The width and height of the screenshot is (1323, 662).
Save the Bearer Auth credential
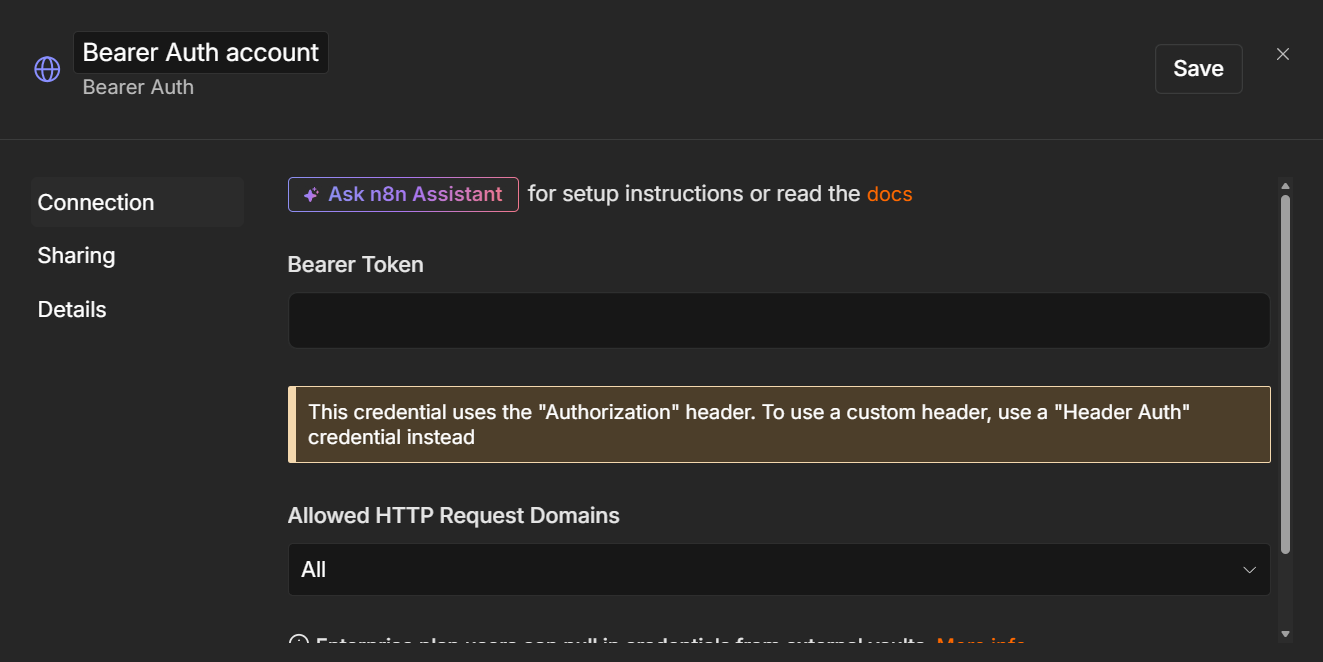tap(1198, 69)
